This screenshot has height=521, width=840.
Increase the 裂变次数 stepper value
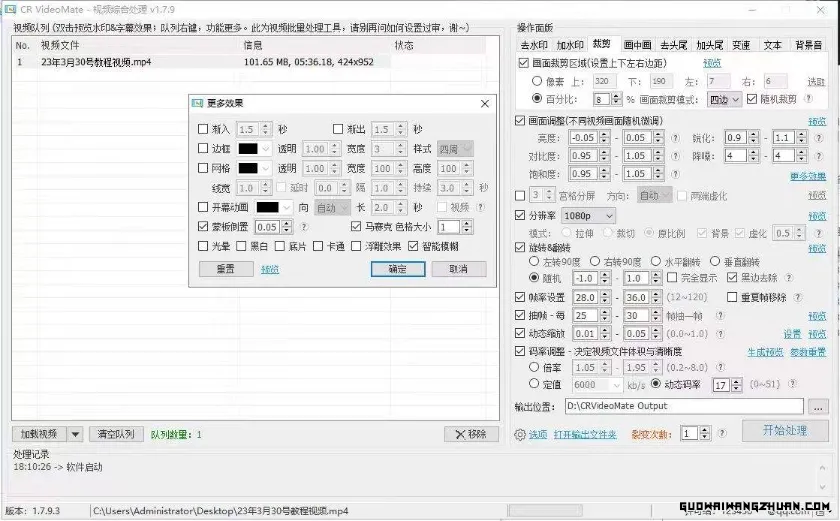click(705, 430)
